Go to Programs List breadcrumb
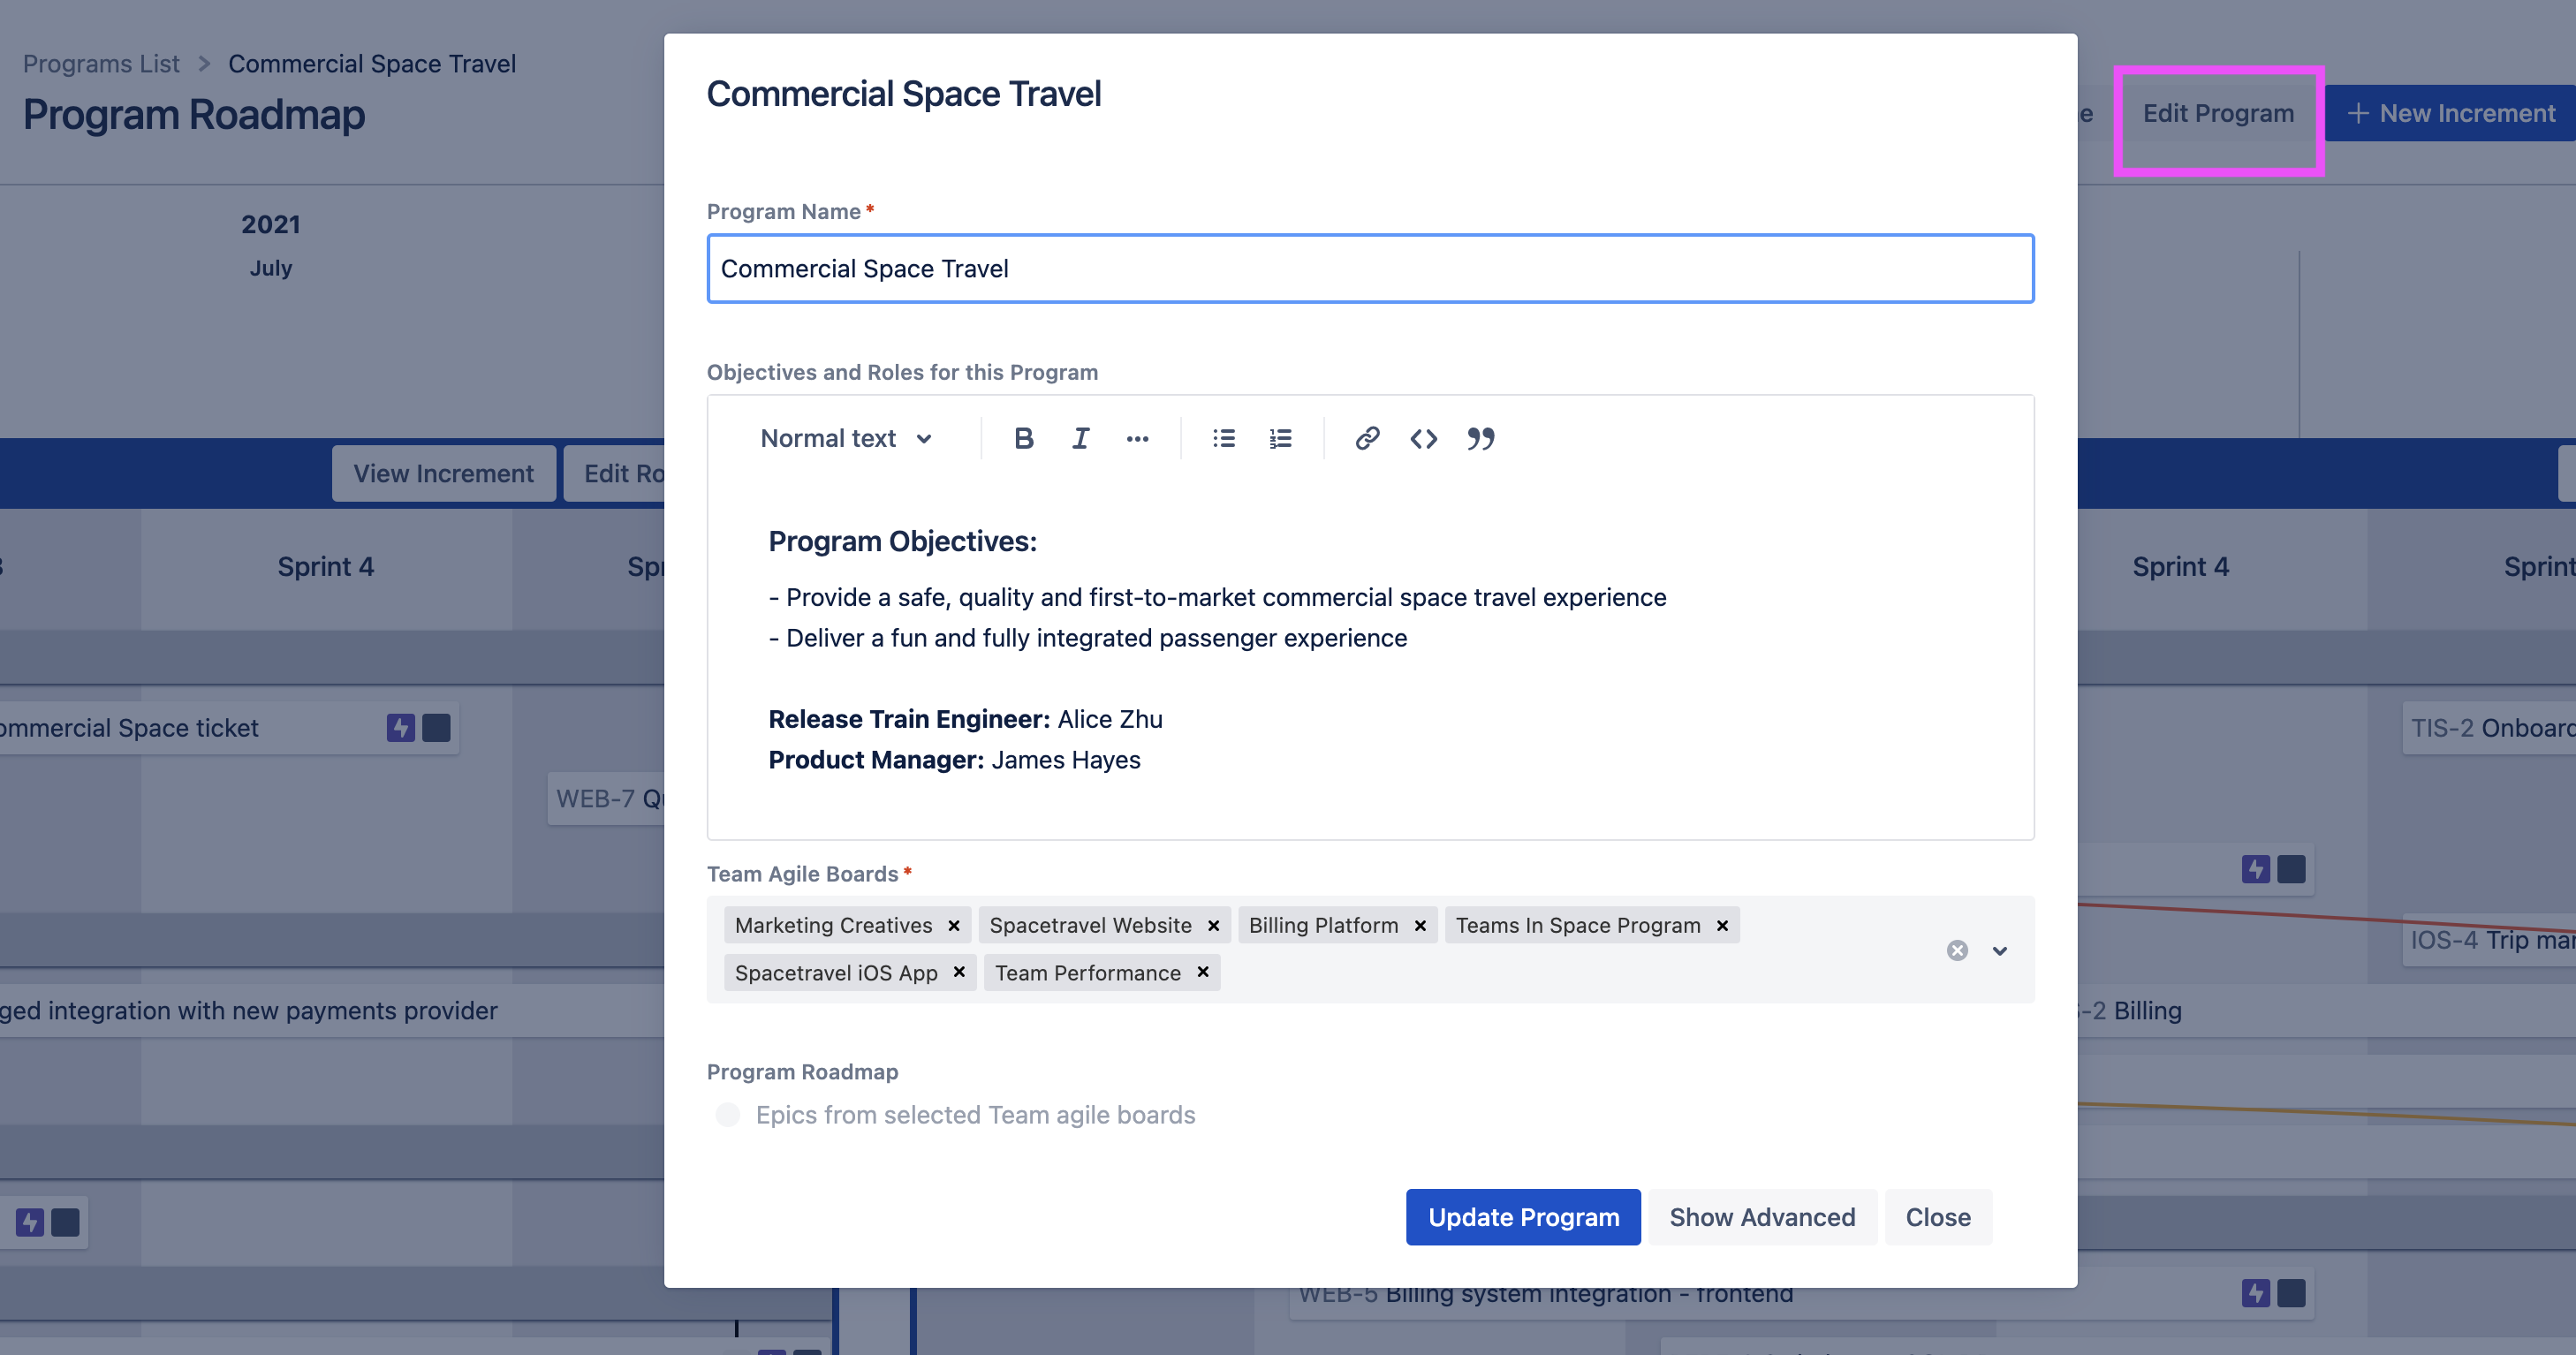Viewport: 2576px width, 1355px height. pos(101,63)
